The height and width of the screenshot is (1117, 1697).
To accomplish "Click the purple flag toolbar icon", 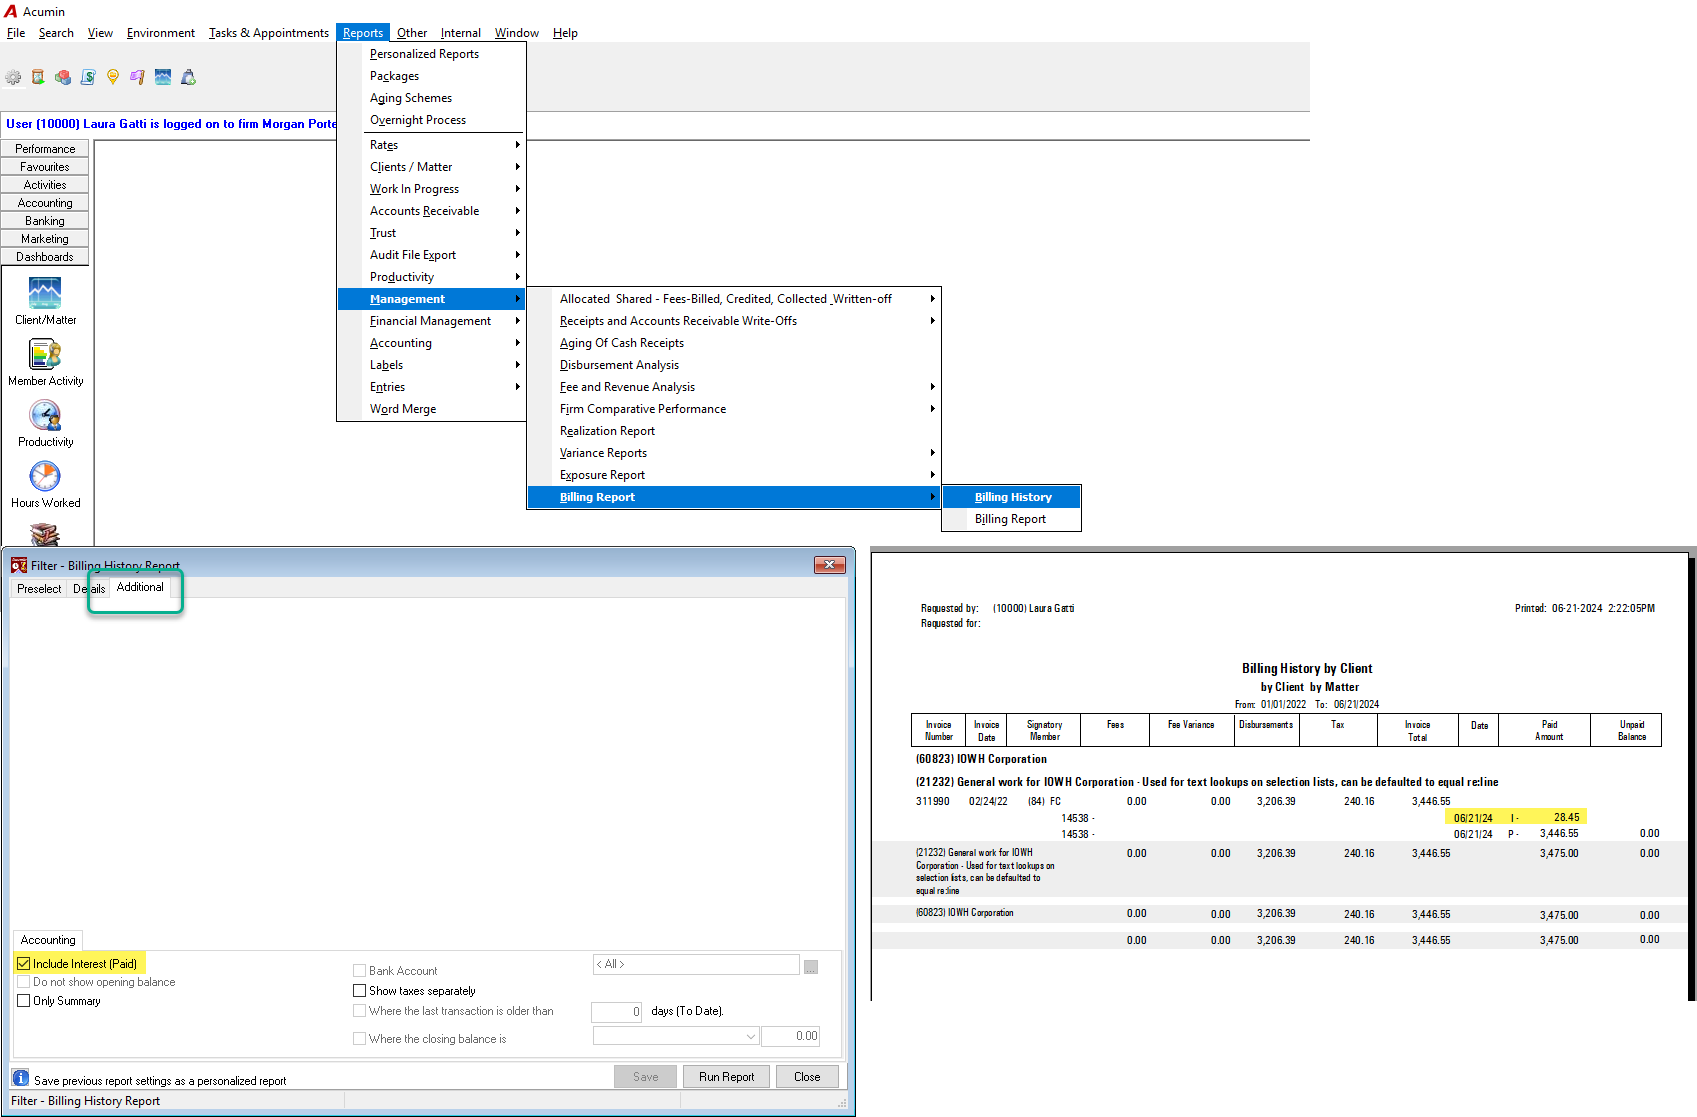I will pos(138,77).
